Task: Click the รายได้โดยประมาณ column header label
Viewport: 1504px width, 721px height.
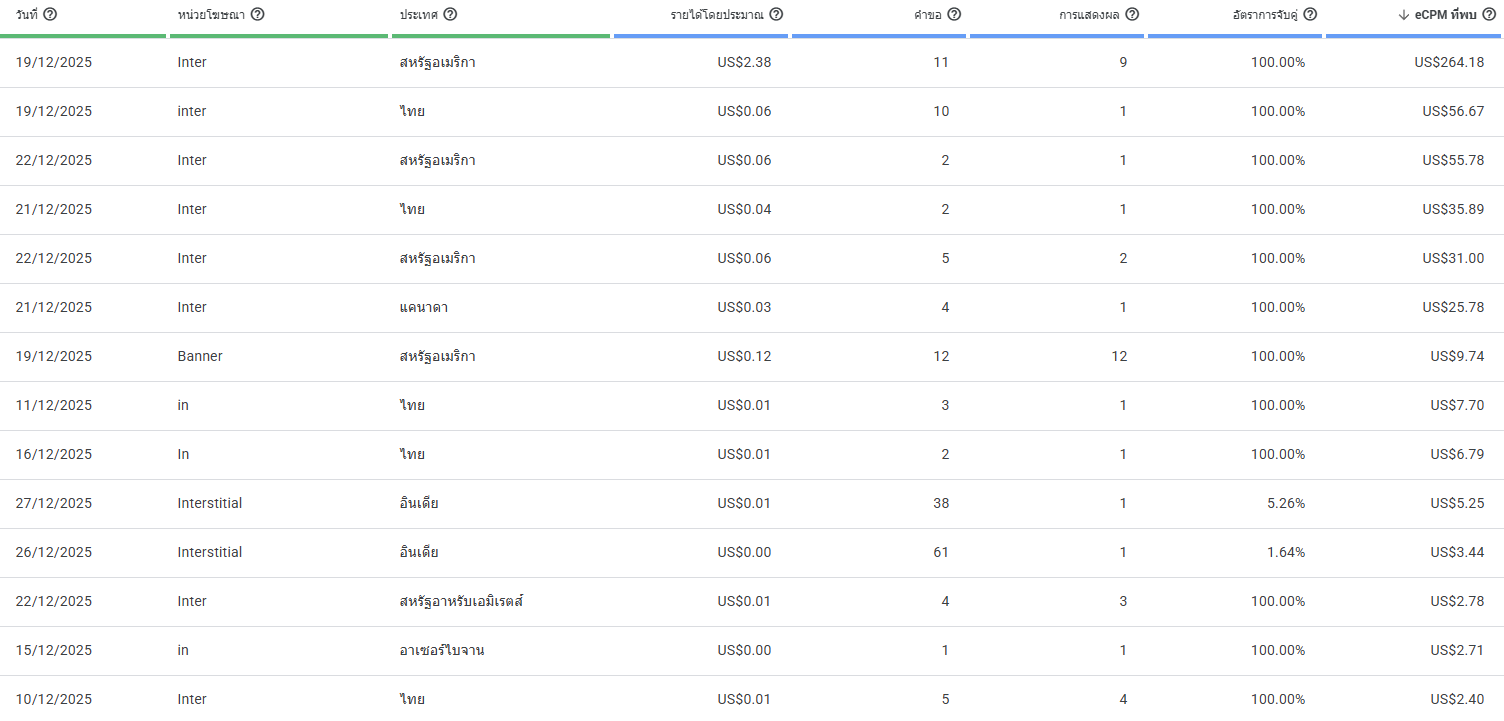Action: click(717, 14)
